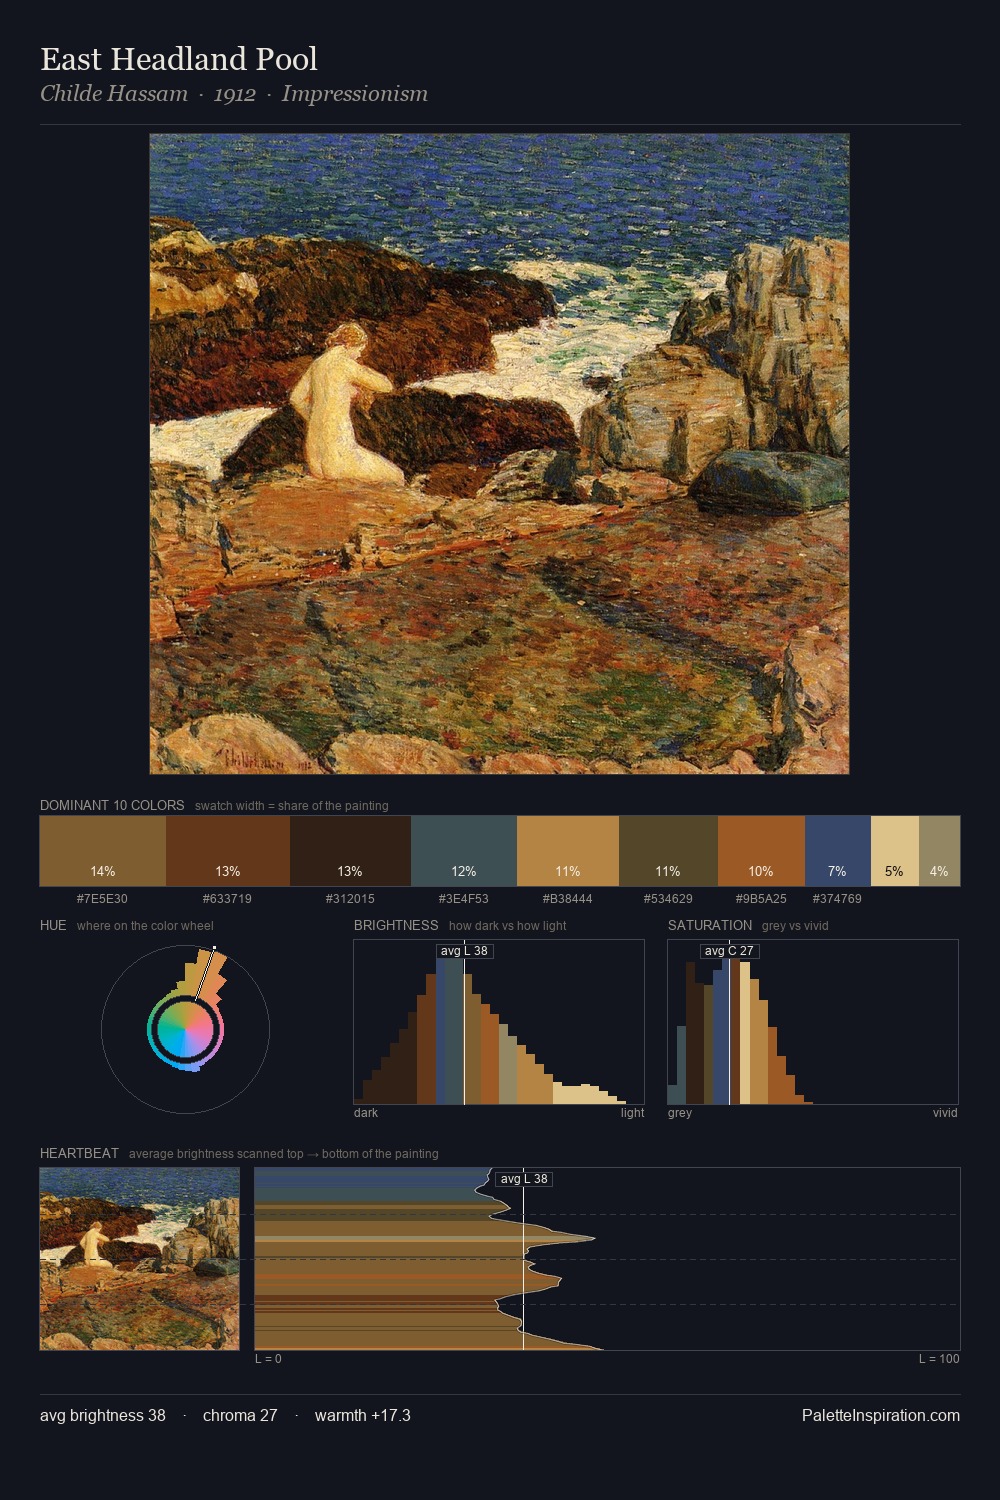Click the BRIGHTNESS section heading
1000x1500 pixels.
[x=396, y=925]
